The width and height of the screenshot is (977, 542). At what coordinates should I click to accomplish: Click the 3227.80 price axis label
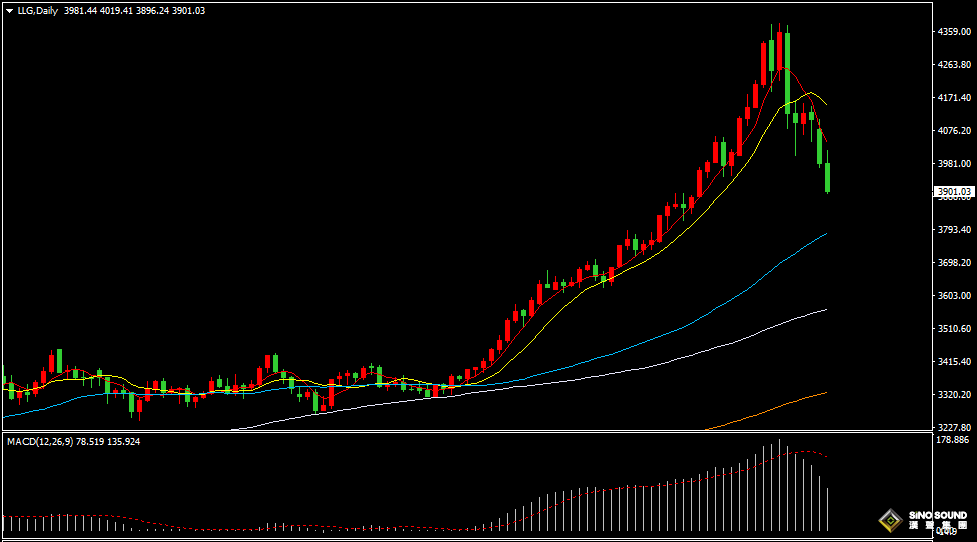(x=954, y=427)
